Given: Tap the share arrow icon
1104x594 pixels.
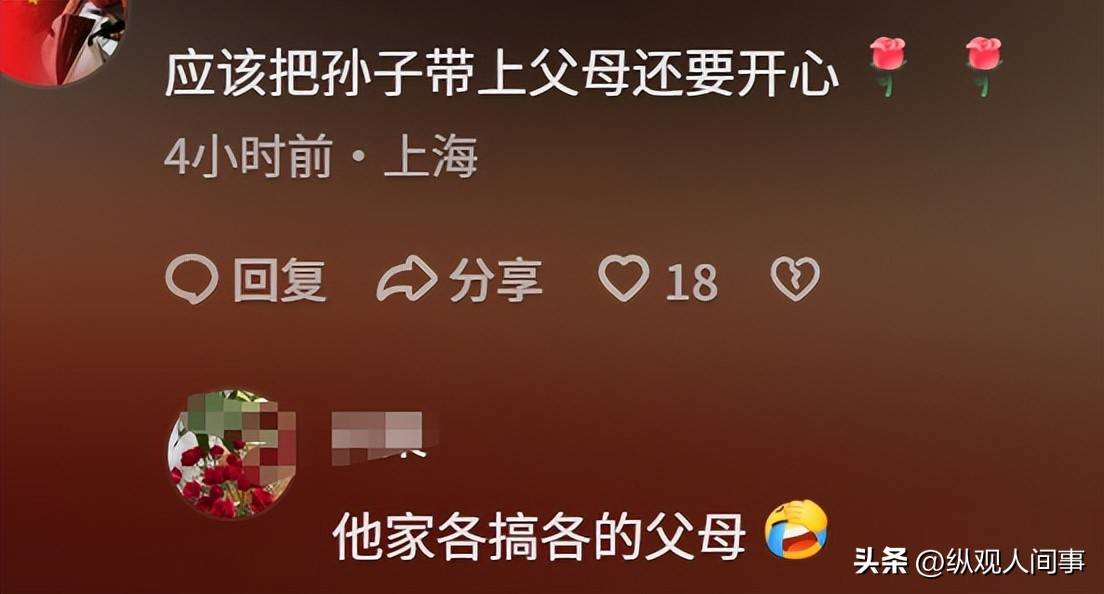Looking at the screenshot, I should 407,279.
